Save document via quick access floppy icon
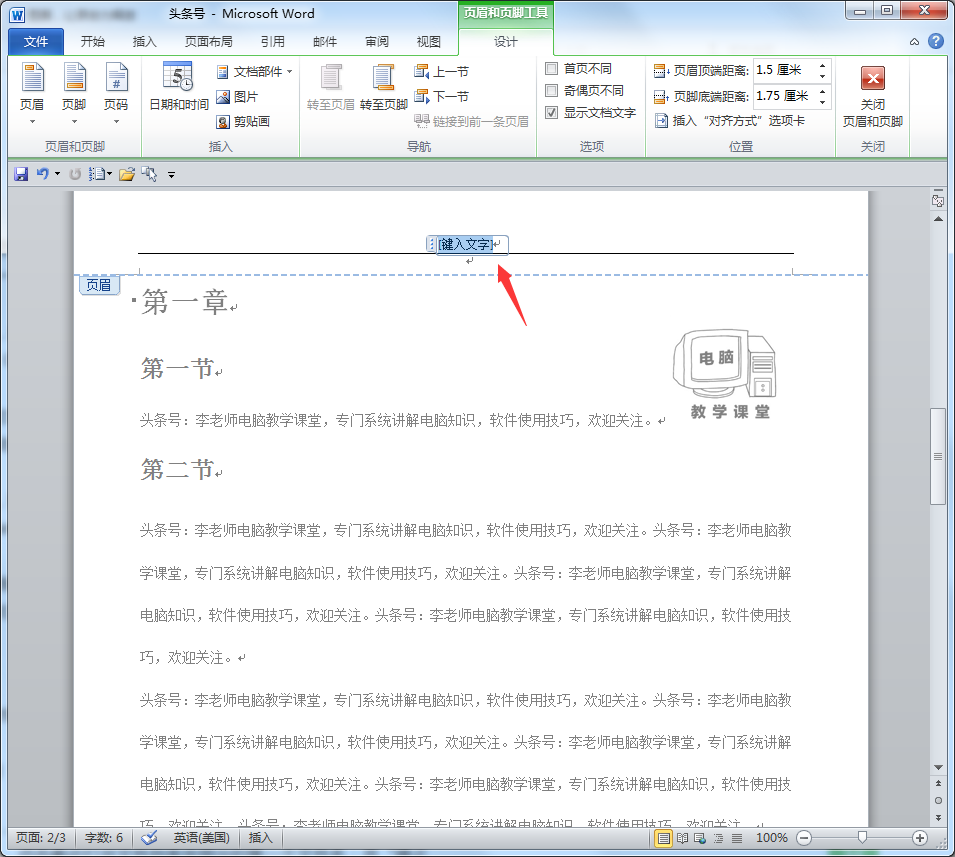This screenshot has width=955, height=857. [21, 174]
